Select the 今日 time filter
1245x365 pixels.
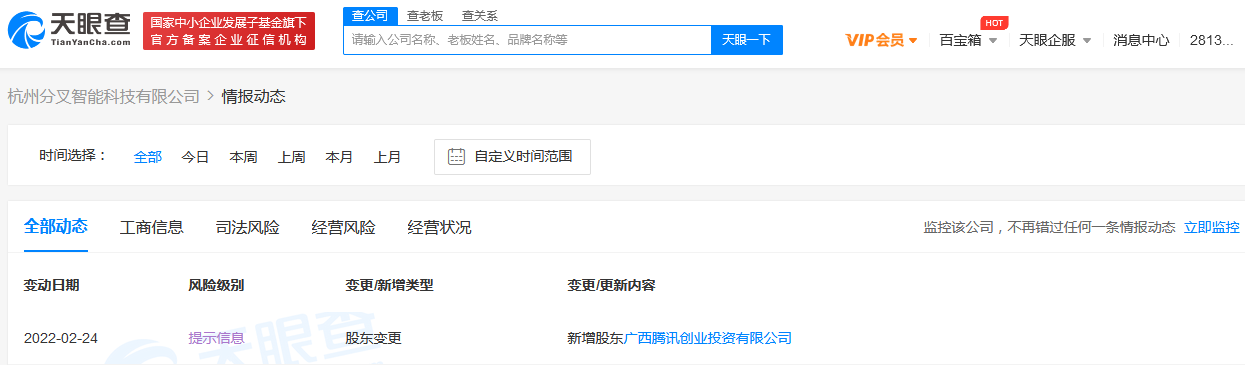click(x=195, y=157)
